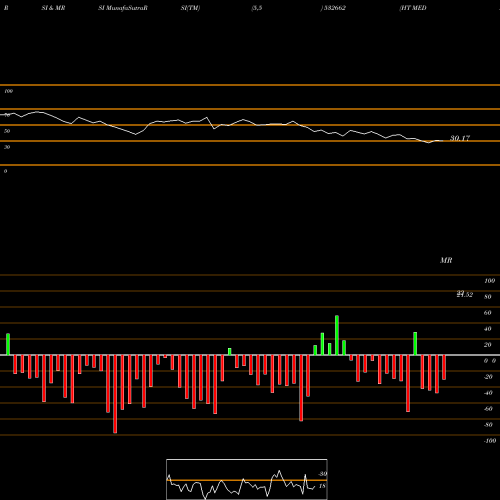The height and width of the screenshot is (500, 500).
Task: Click the '30' axis label on the RSI chart
Action: [7, 147]
